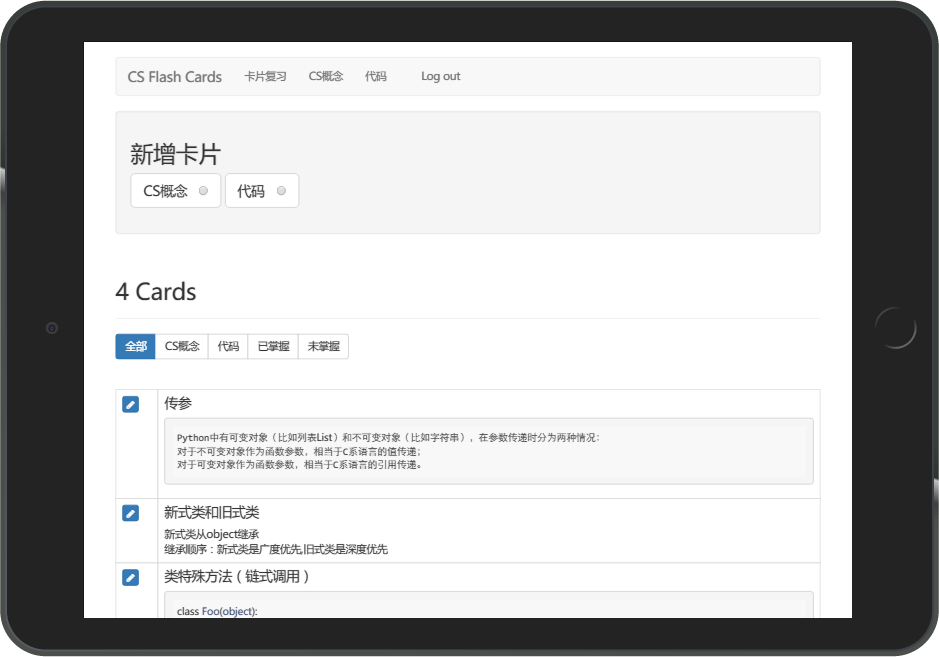Viewport: 939px width, 657px height.
Task: Show only 未掌握 cards
Action: click(323, 346)
